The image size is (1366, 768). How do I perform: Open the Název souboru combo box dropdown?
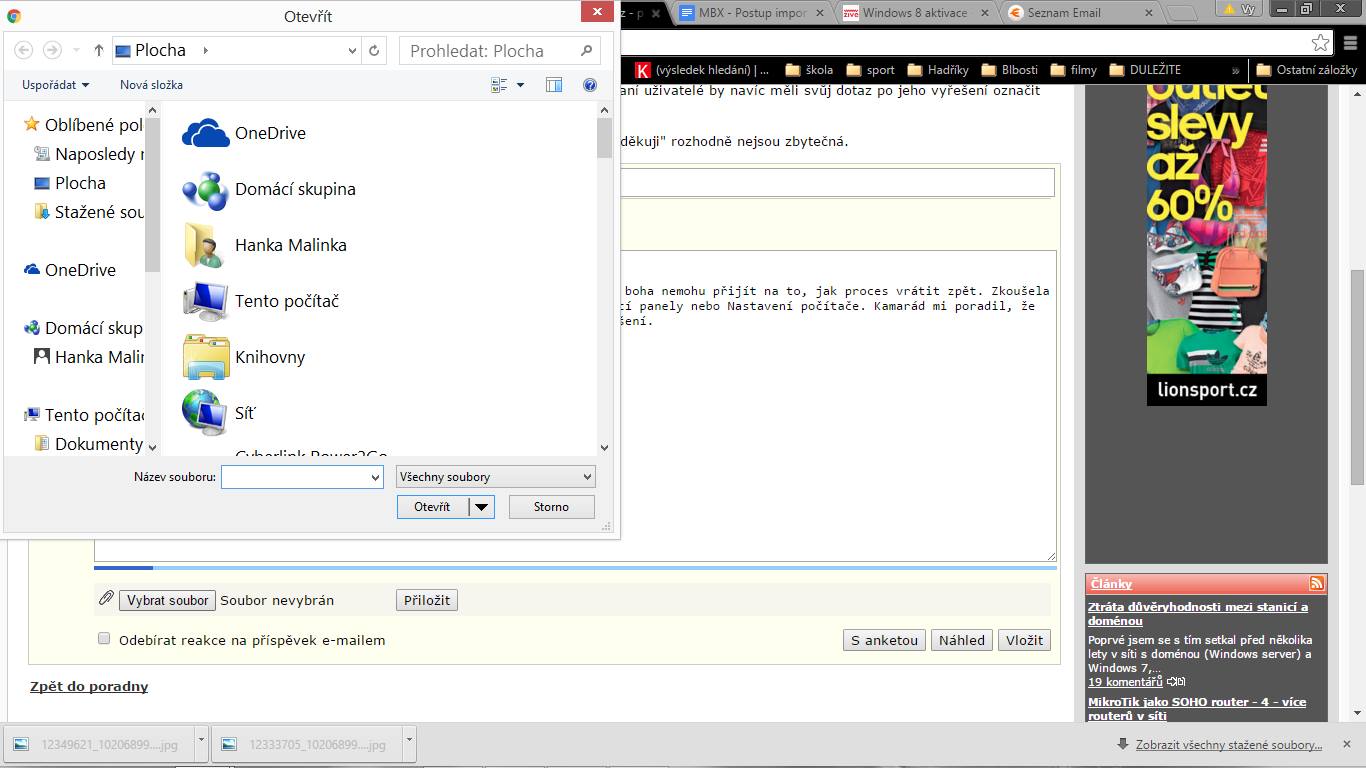[x=375, y=478]
